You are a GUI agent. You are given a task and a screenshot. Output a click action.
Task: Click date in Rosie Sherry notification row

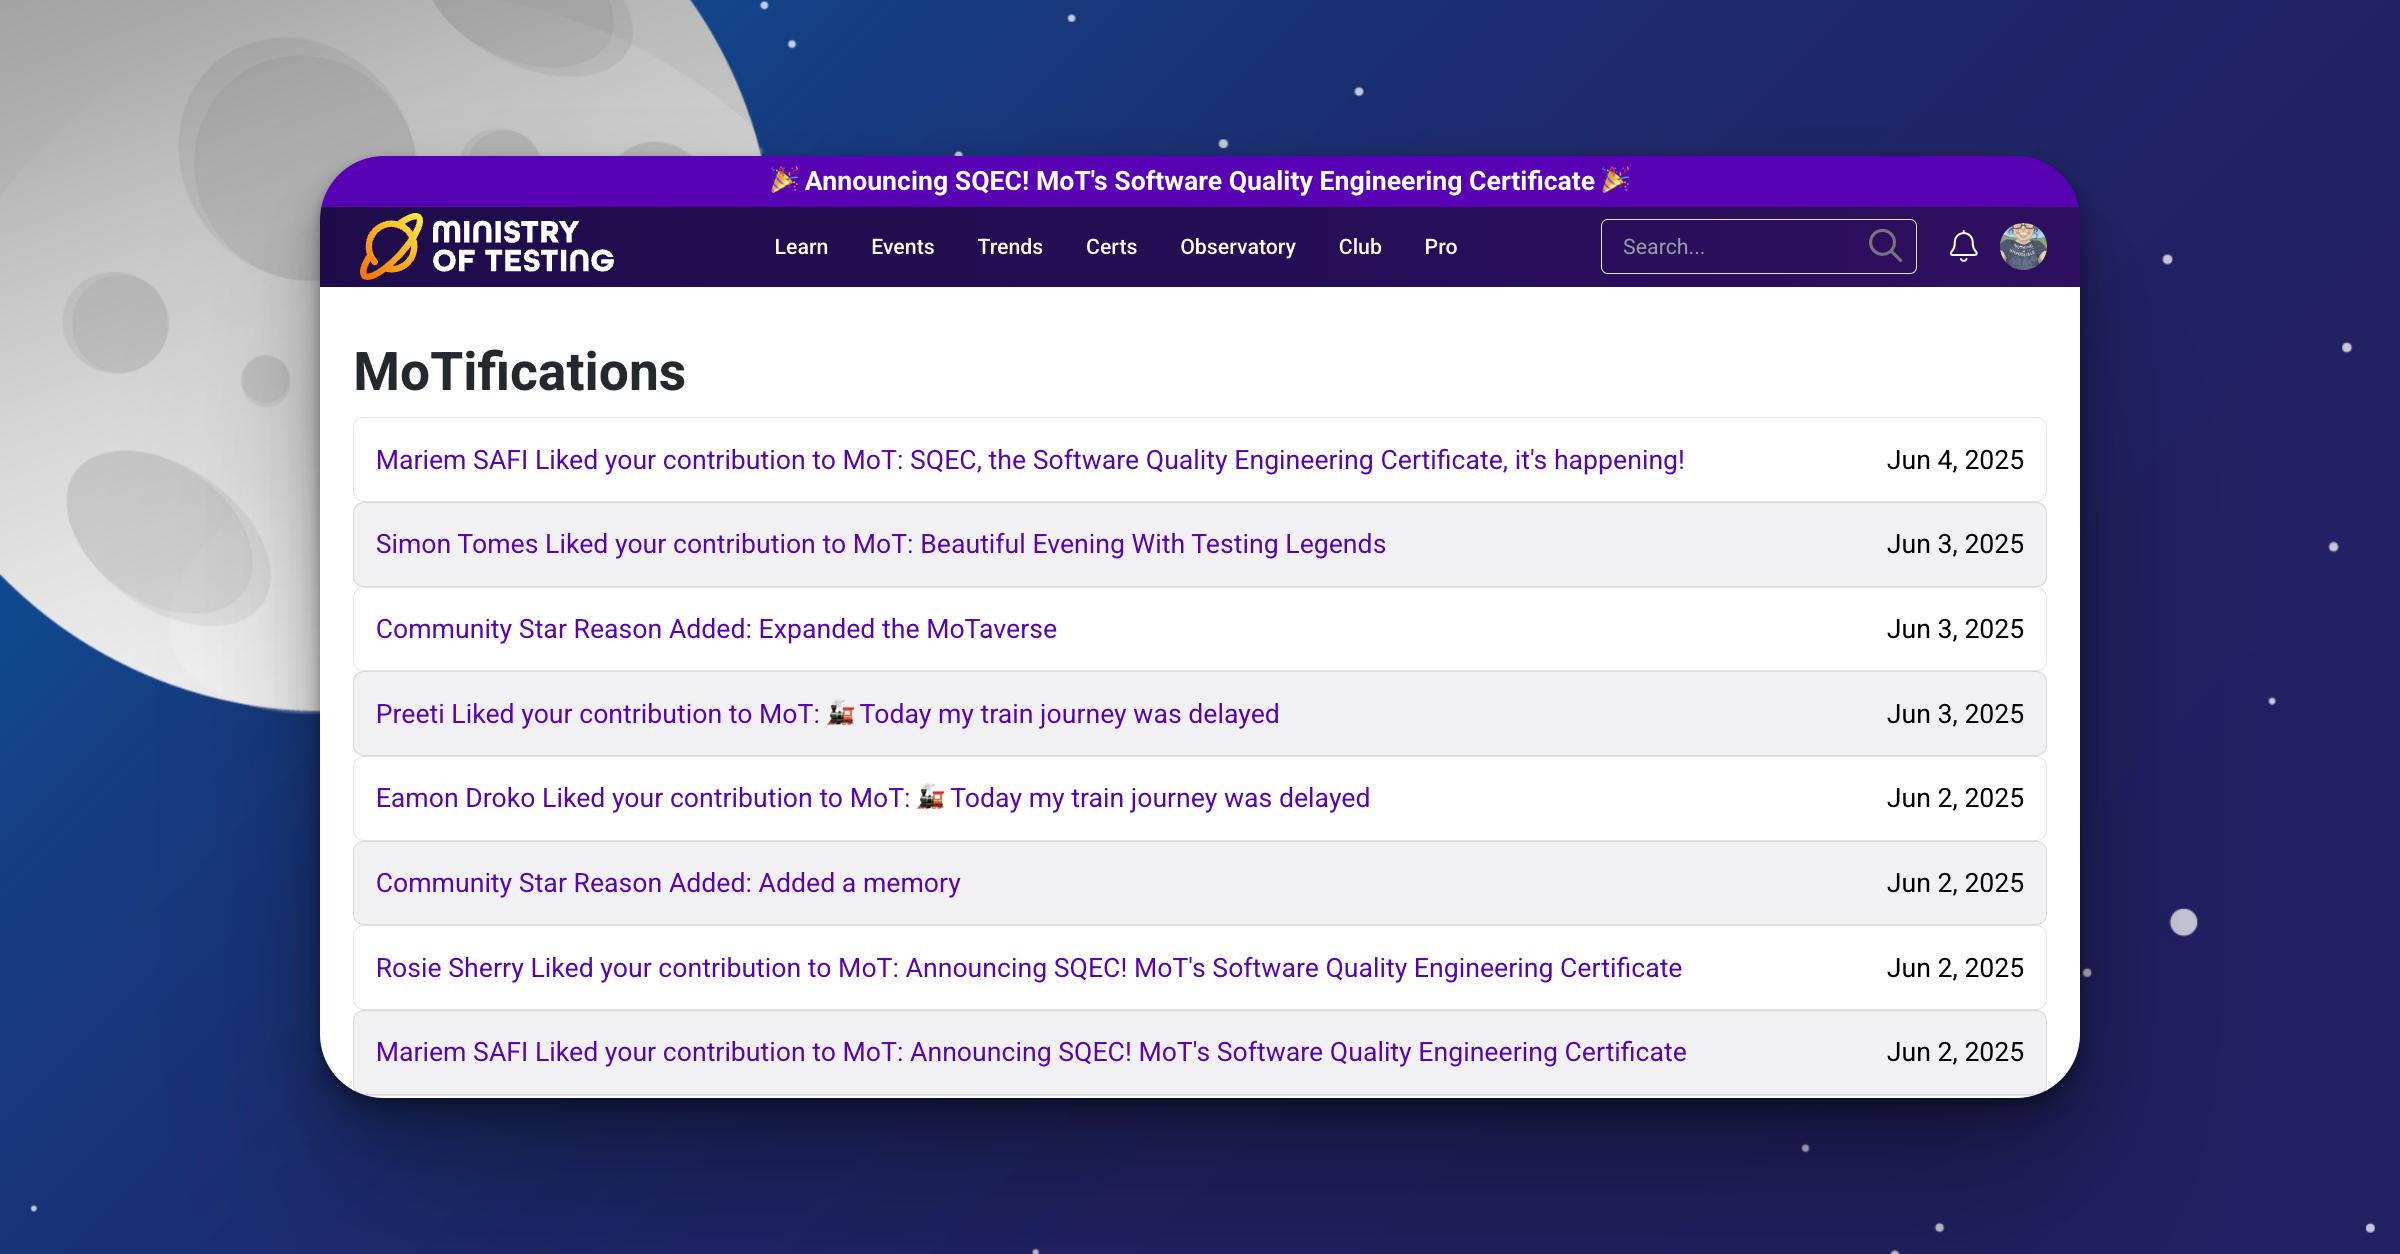click(x=1955, y=968)
